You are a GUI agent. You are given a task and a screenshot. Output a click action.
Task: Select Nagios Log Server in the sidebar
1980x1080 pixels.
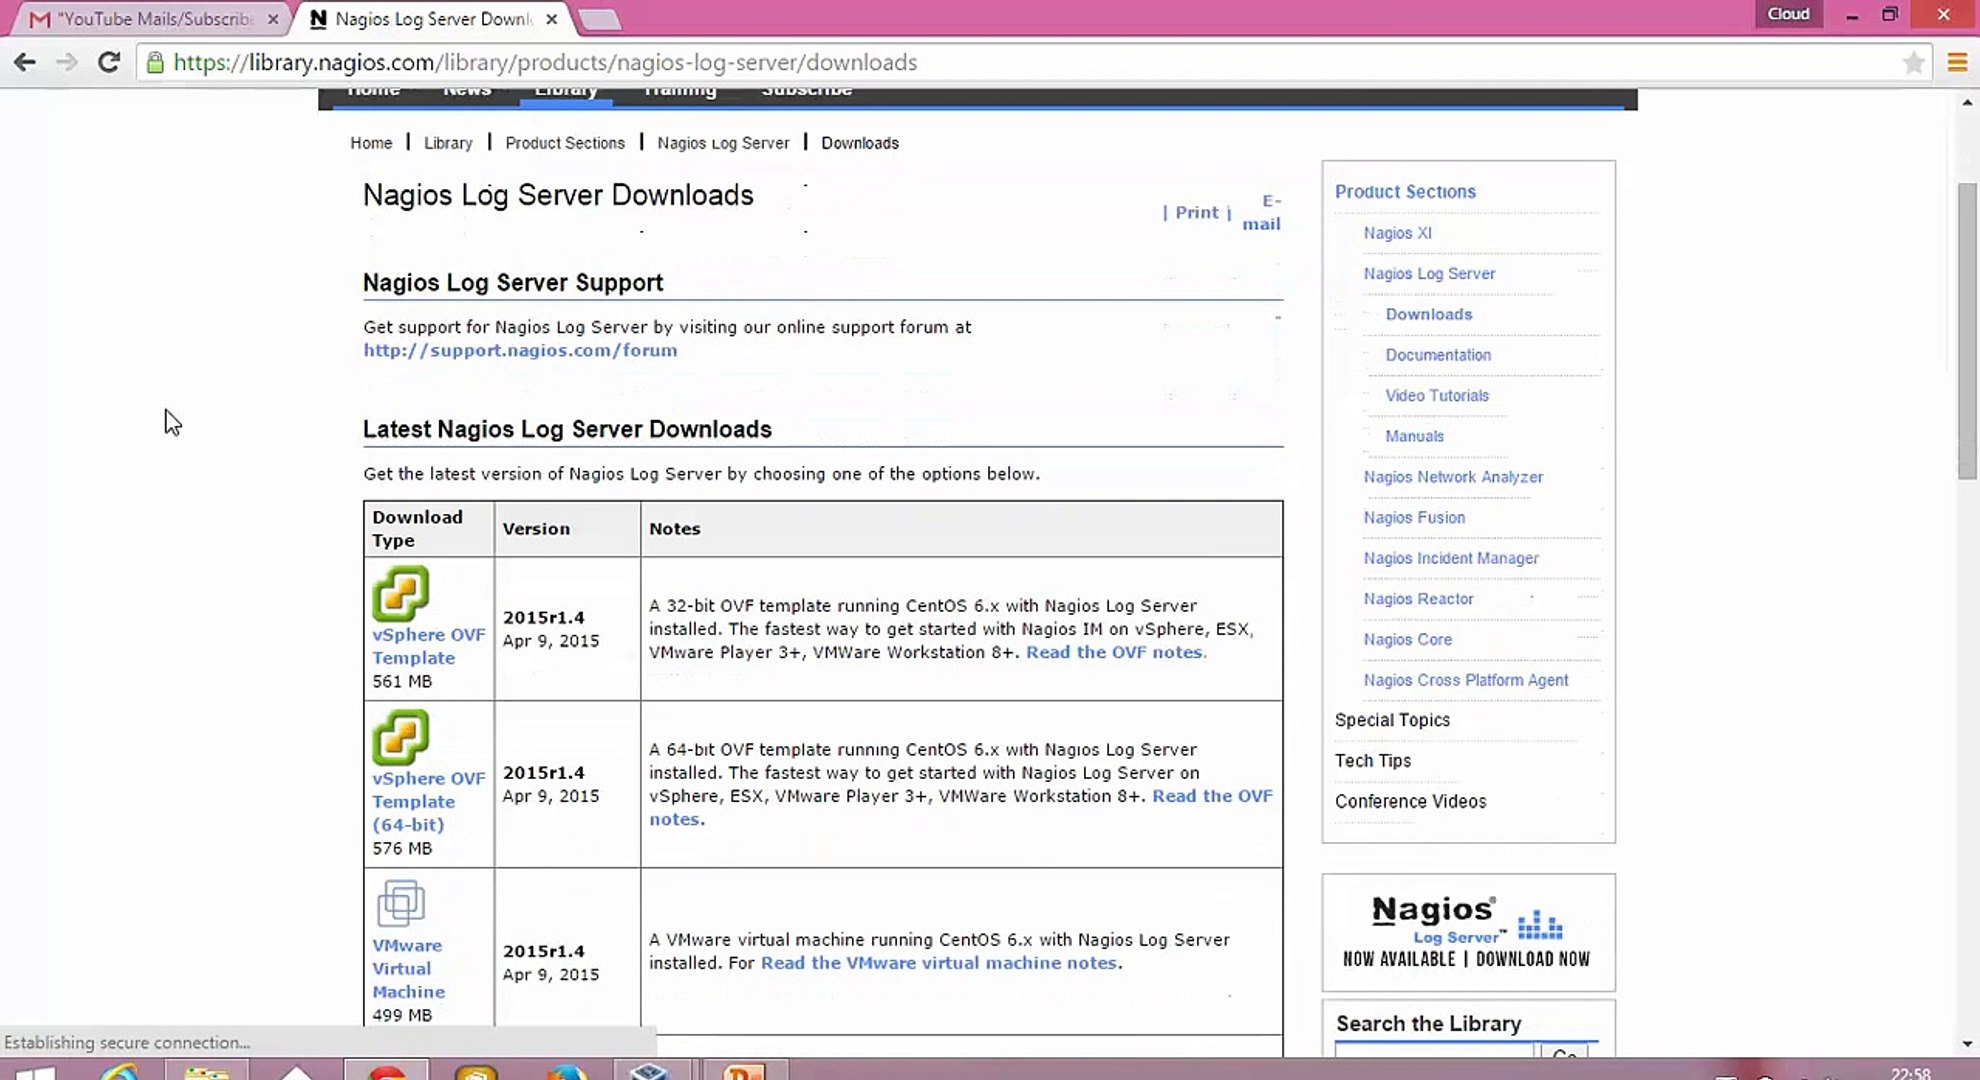coord(1429,274)
